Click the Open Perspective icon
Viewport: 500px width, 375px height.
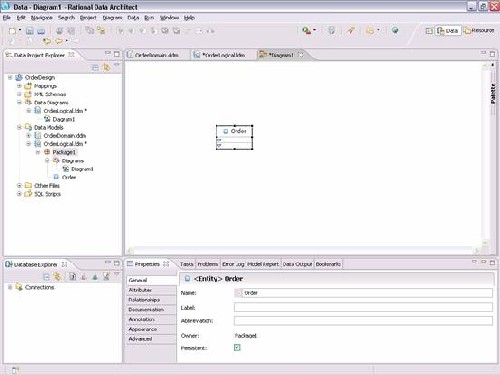429,31
